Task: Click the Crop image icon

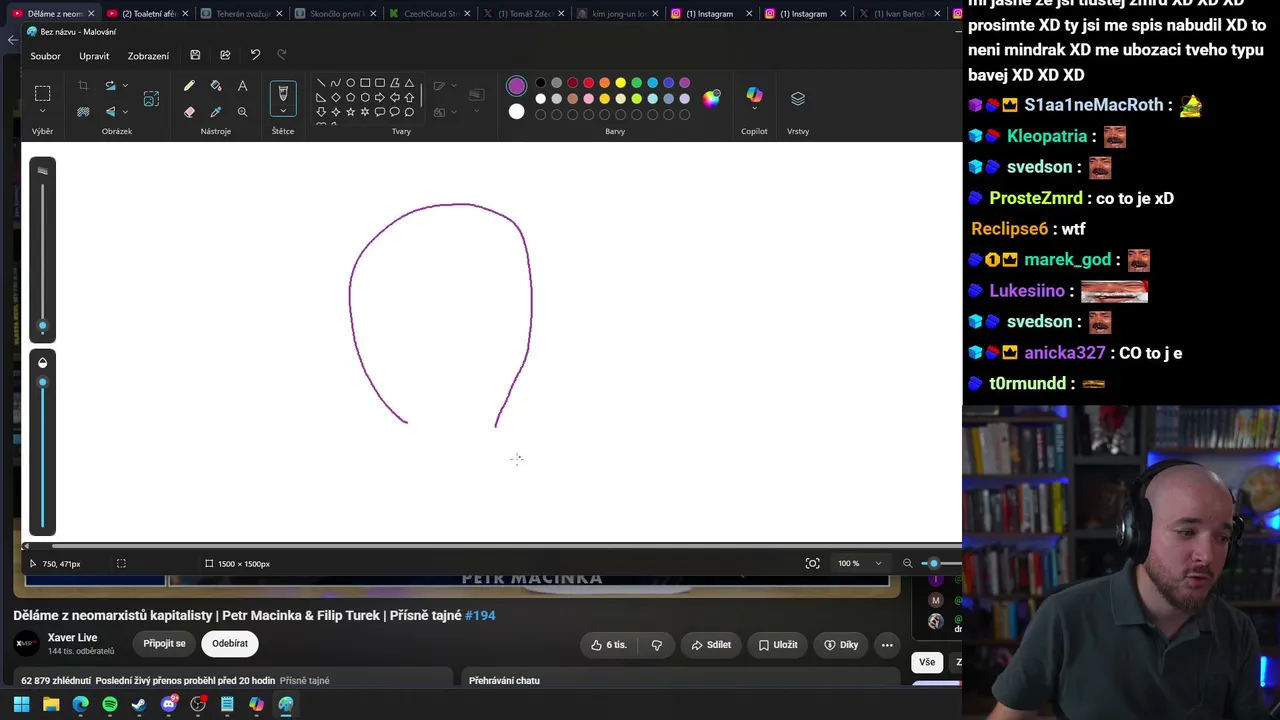Action: pos(83,86)
